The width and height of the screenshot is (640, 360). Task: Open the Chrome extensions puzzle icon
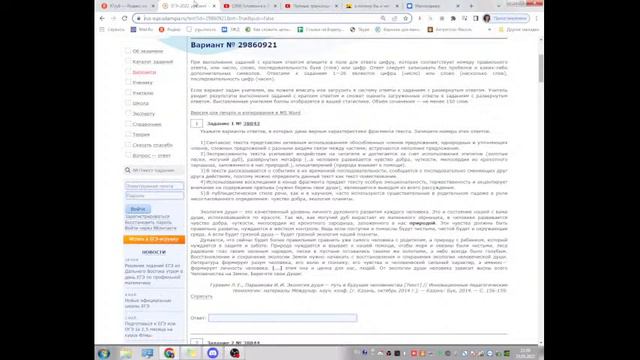point(453,18)
